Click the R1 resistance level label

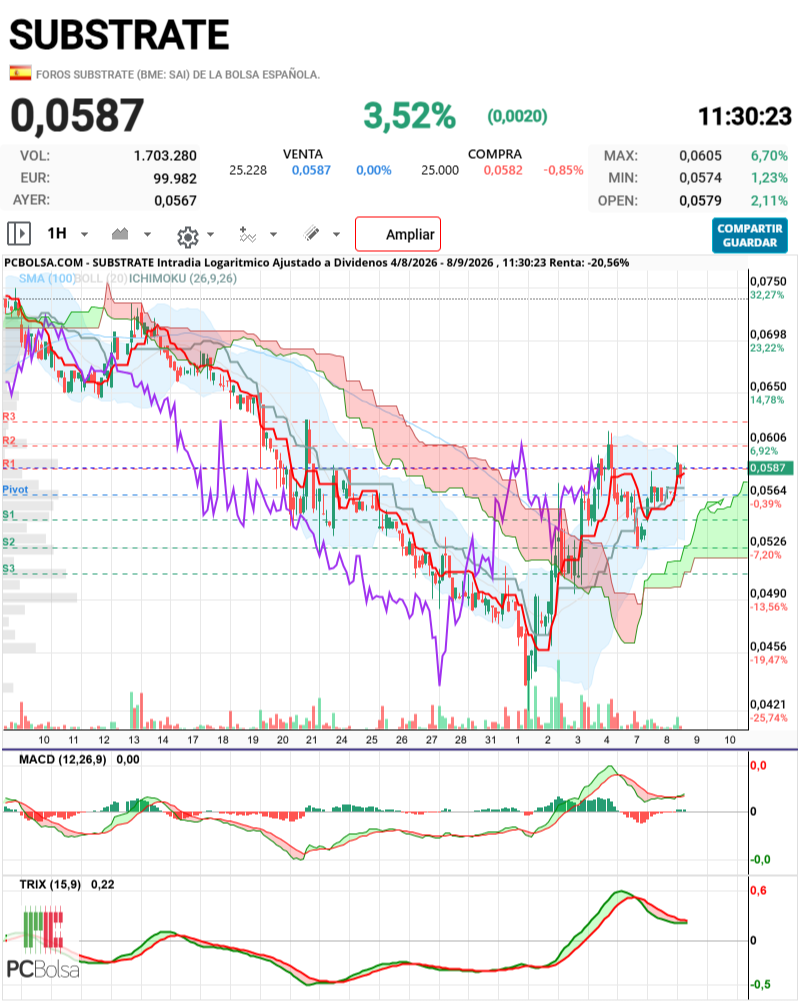point(9,463)
